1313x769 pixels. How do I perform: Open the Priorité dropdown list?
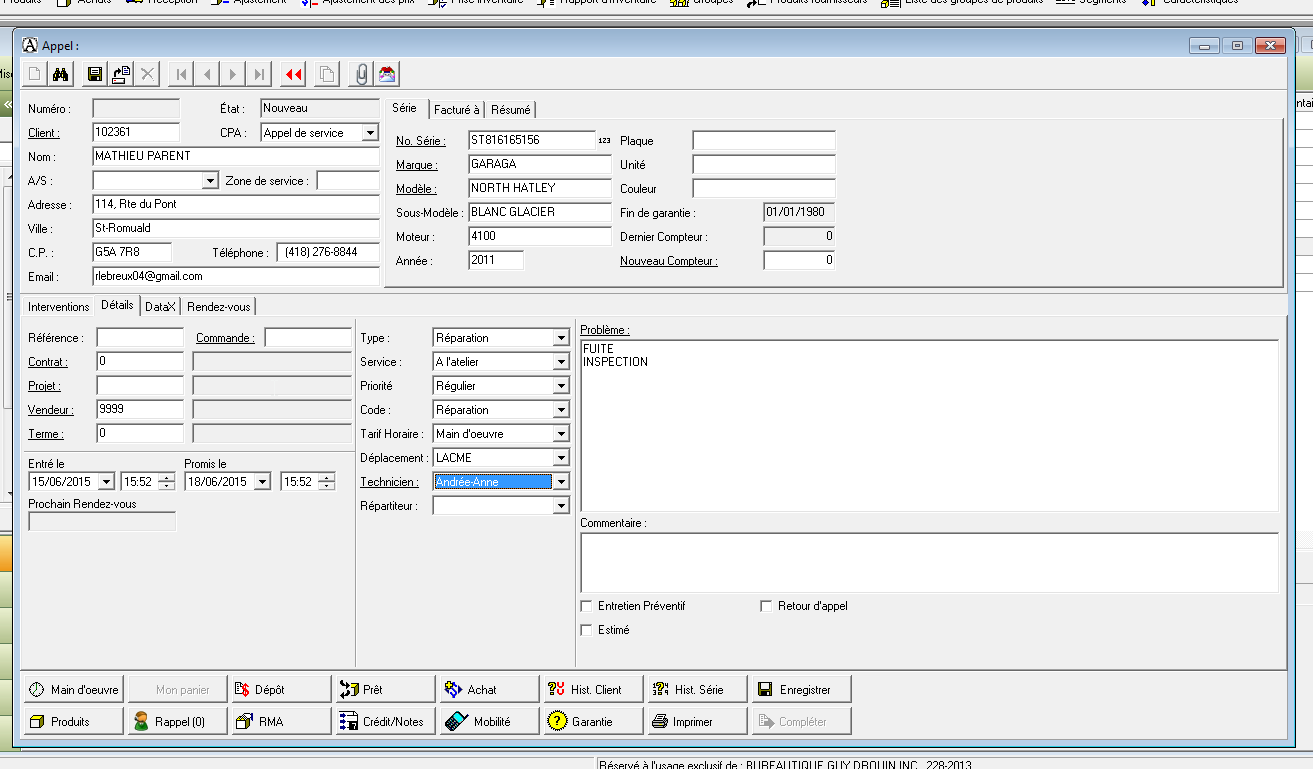coord(561,386)
